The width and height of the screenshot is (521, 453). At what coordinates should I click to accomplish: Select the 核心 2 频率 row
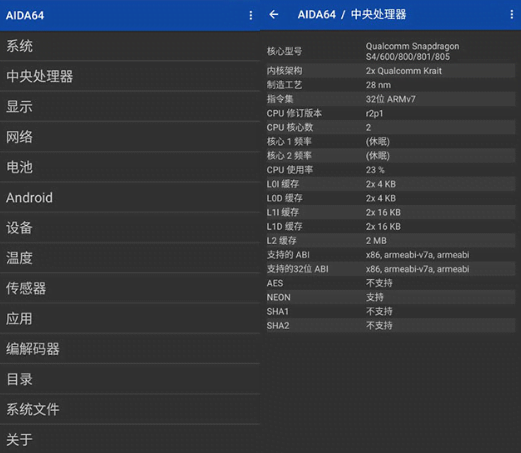390,156
